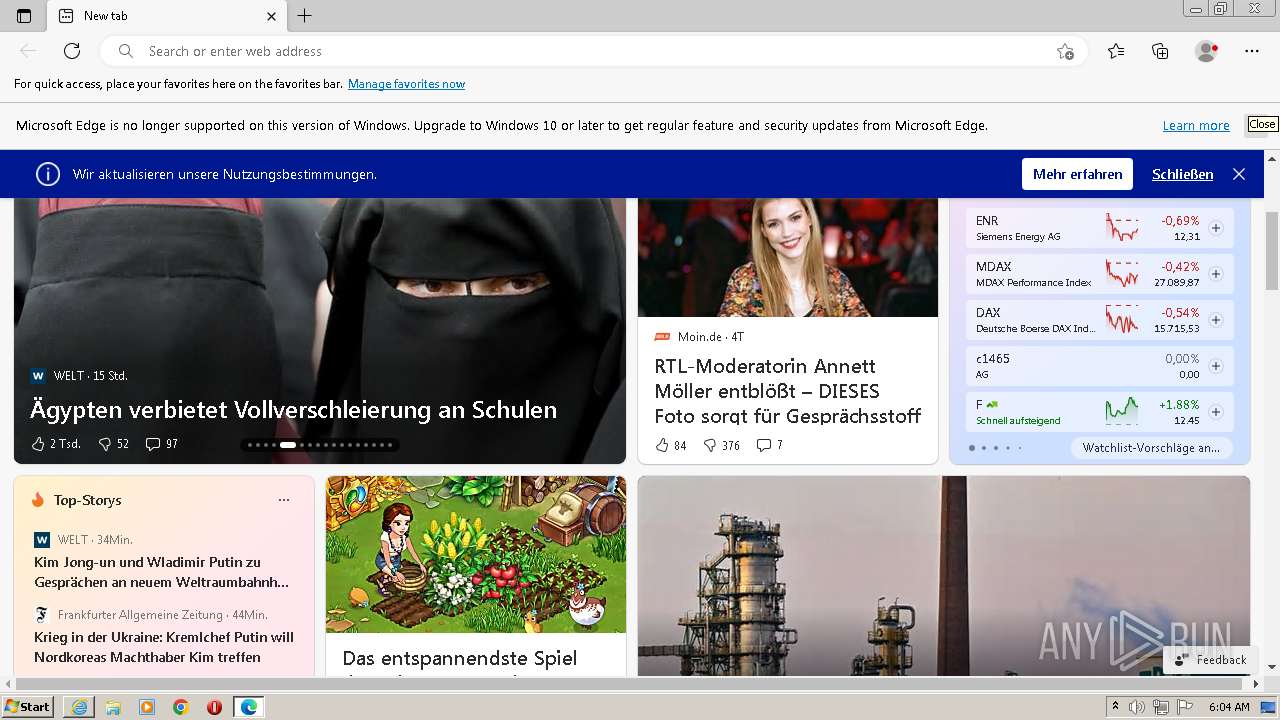Open a new tab with plus button
This screenshot has height=720, width=1280.
pos(305,16)
